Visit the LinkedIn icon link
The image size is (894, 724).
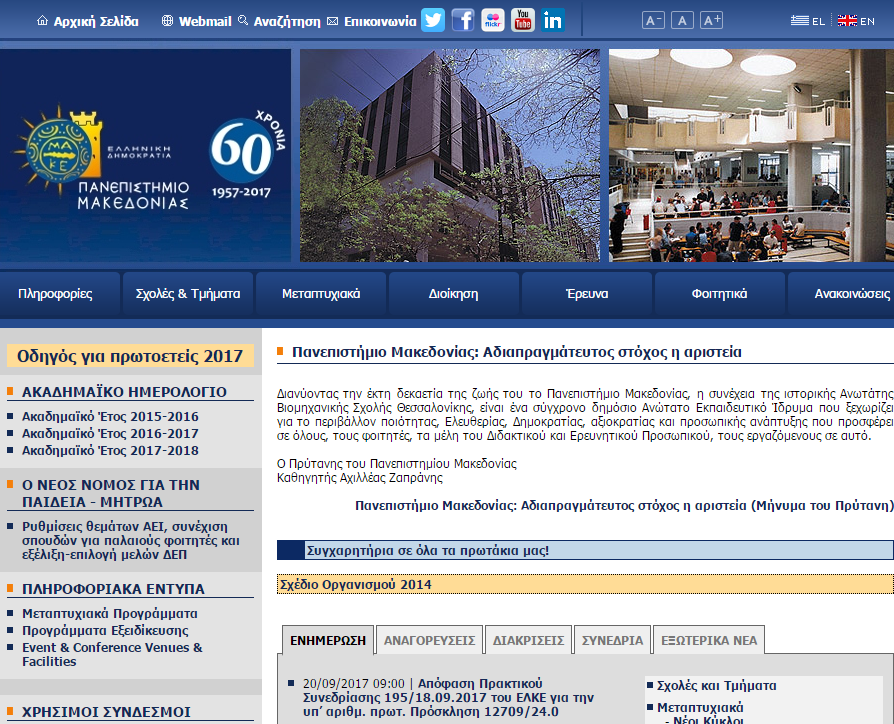(x=553, y=20)
